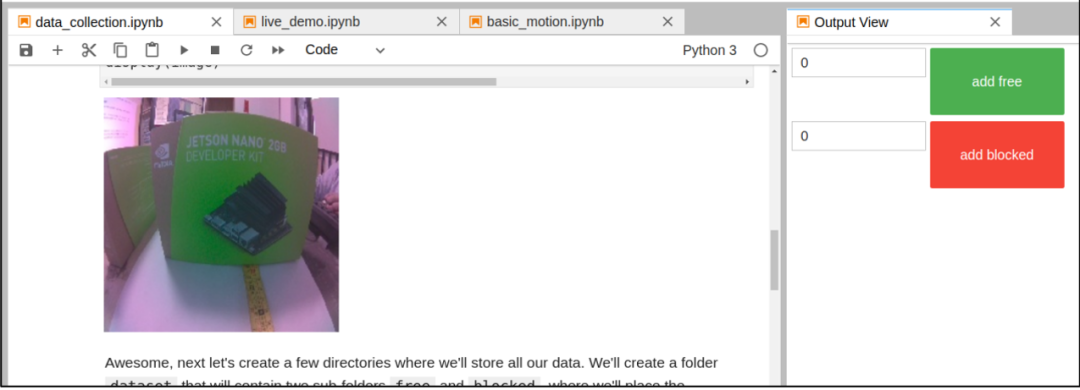
Task: Click the camera image of Jetson Nano box
Action: pyautogui.click(x=221, y=214)
